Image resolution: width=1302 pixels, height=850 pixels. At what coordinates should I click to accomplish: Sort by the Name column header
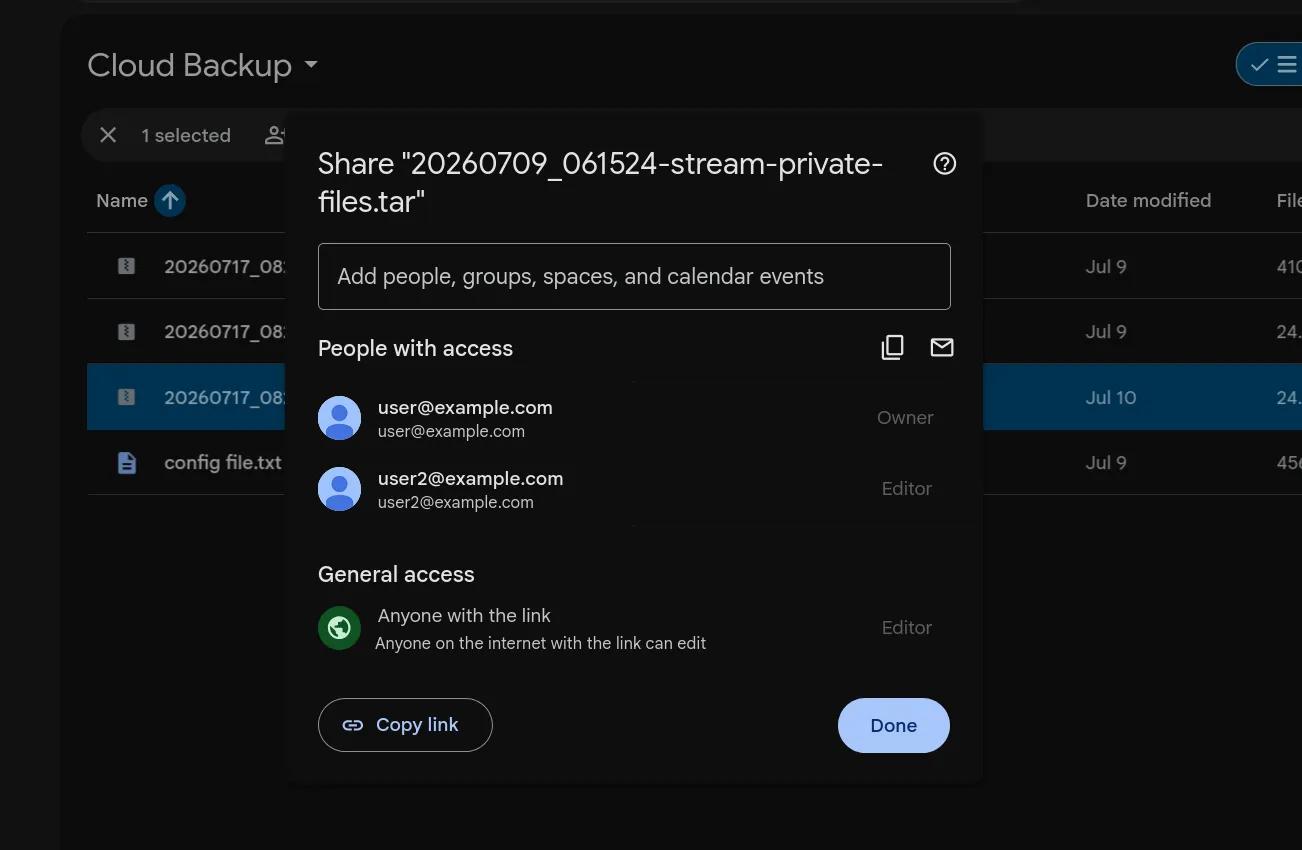122,201
